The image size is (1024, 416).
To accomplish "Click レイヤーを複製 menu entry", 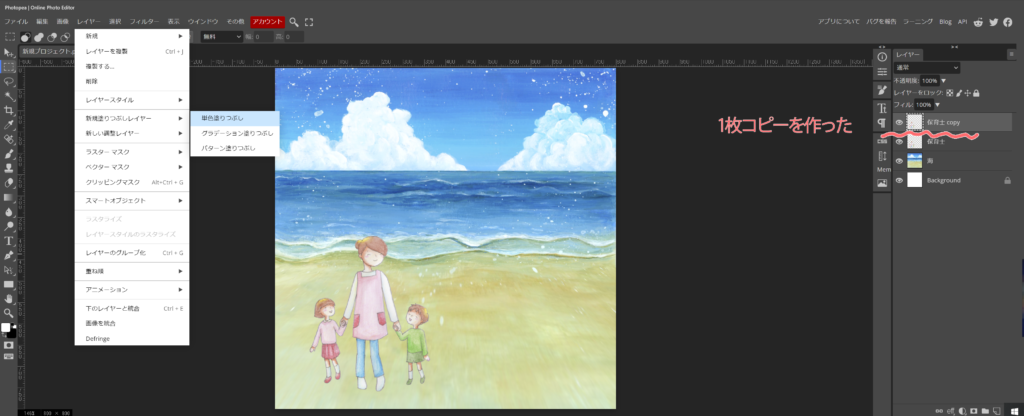I will pyautogui.click(x=106, y=51).
